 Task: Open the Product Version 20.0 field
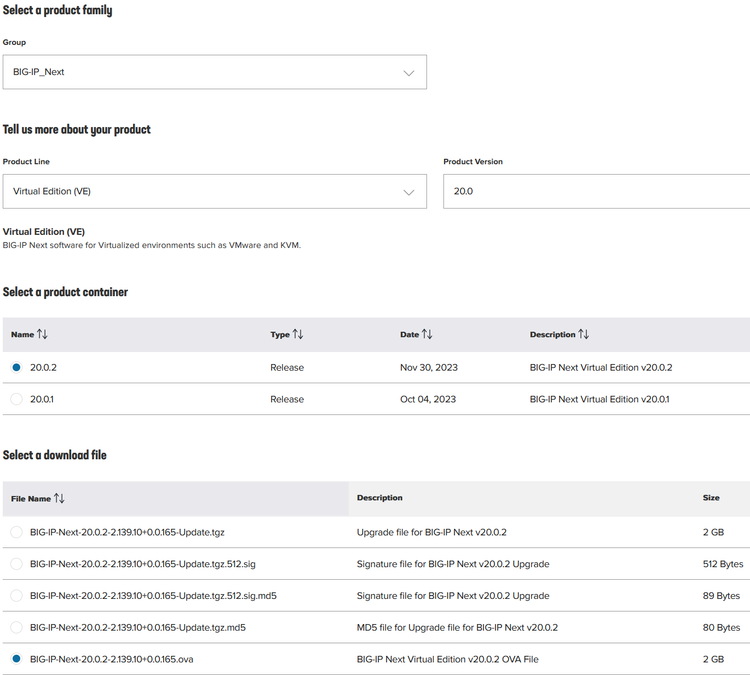(595, 191)
